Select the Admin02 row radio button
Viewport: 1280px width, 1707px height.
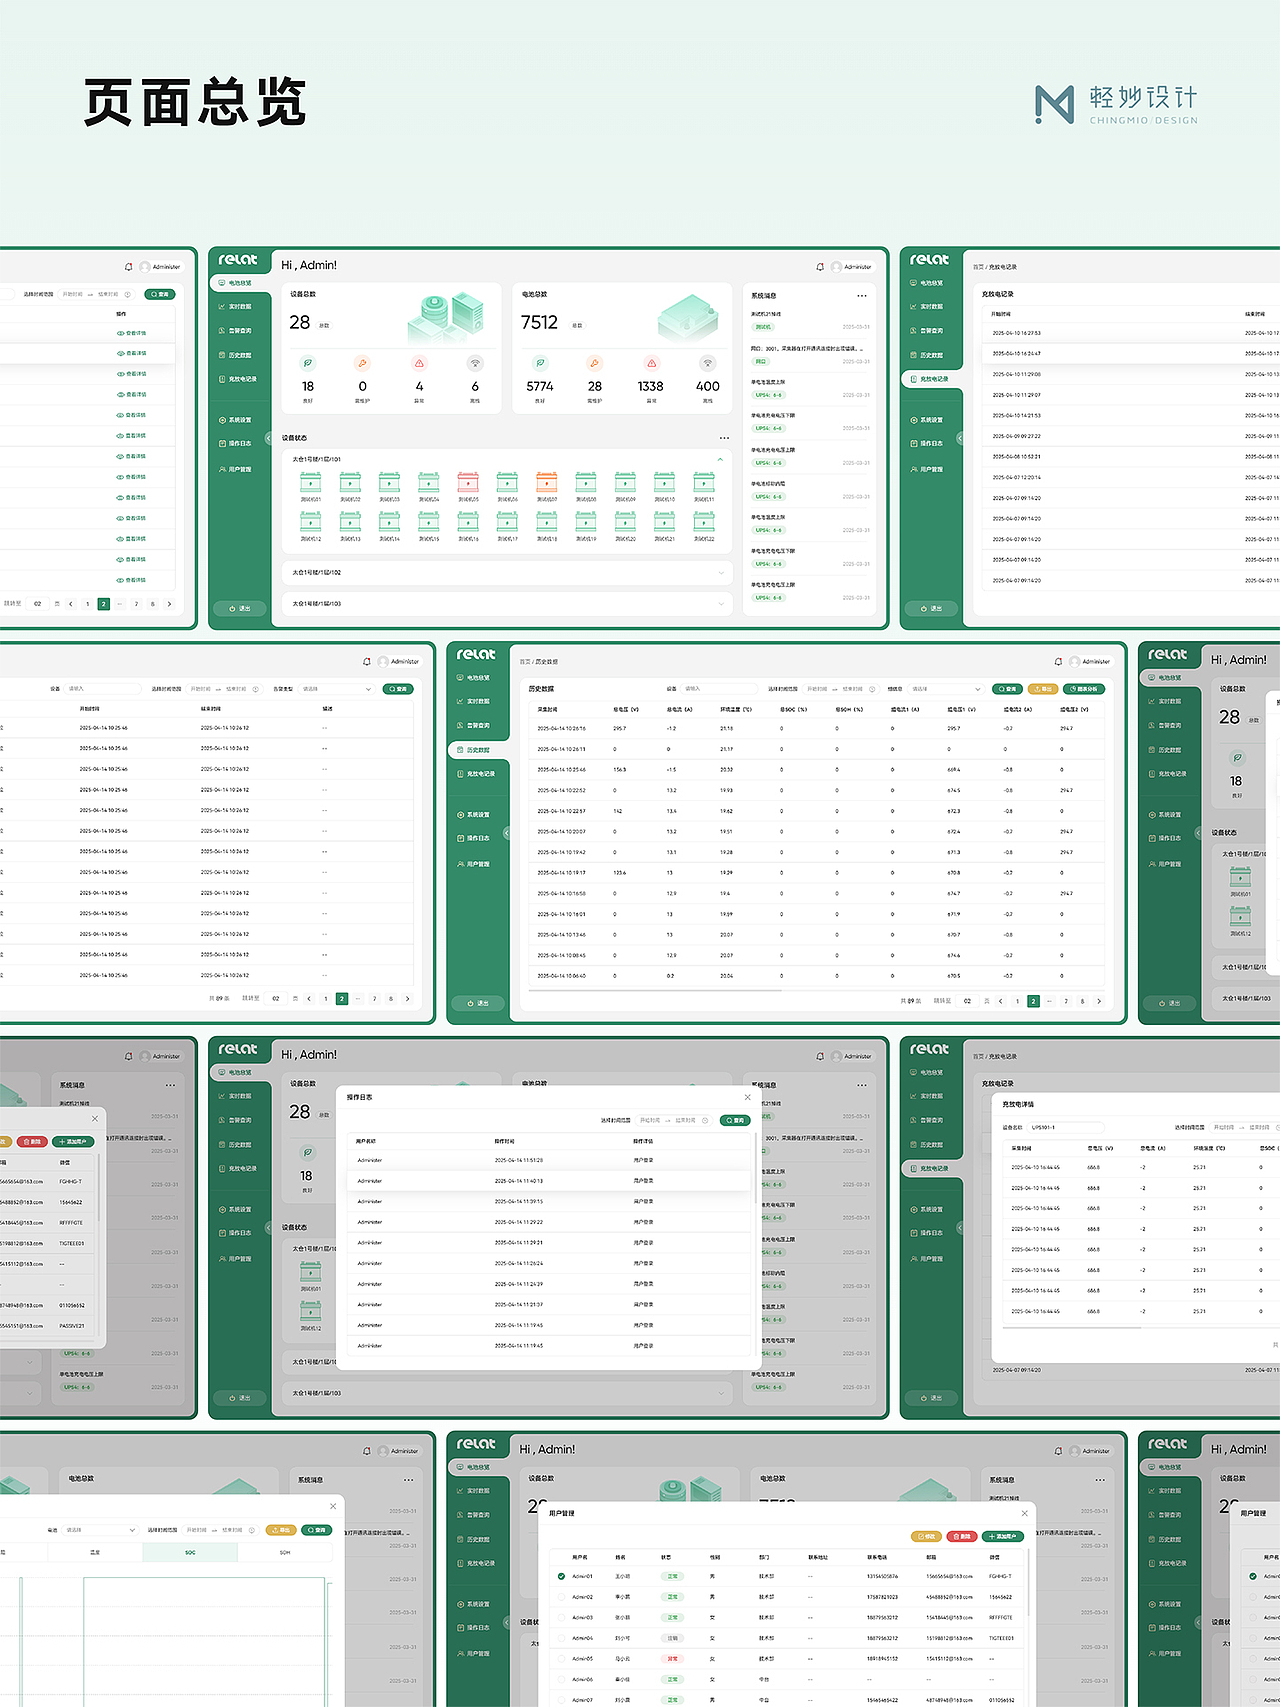[x=561, y=1597]
